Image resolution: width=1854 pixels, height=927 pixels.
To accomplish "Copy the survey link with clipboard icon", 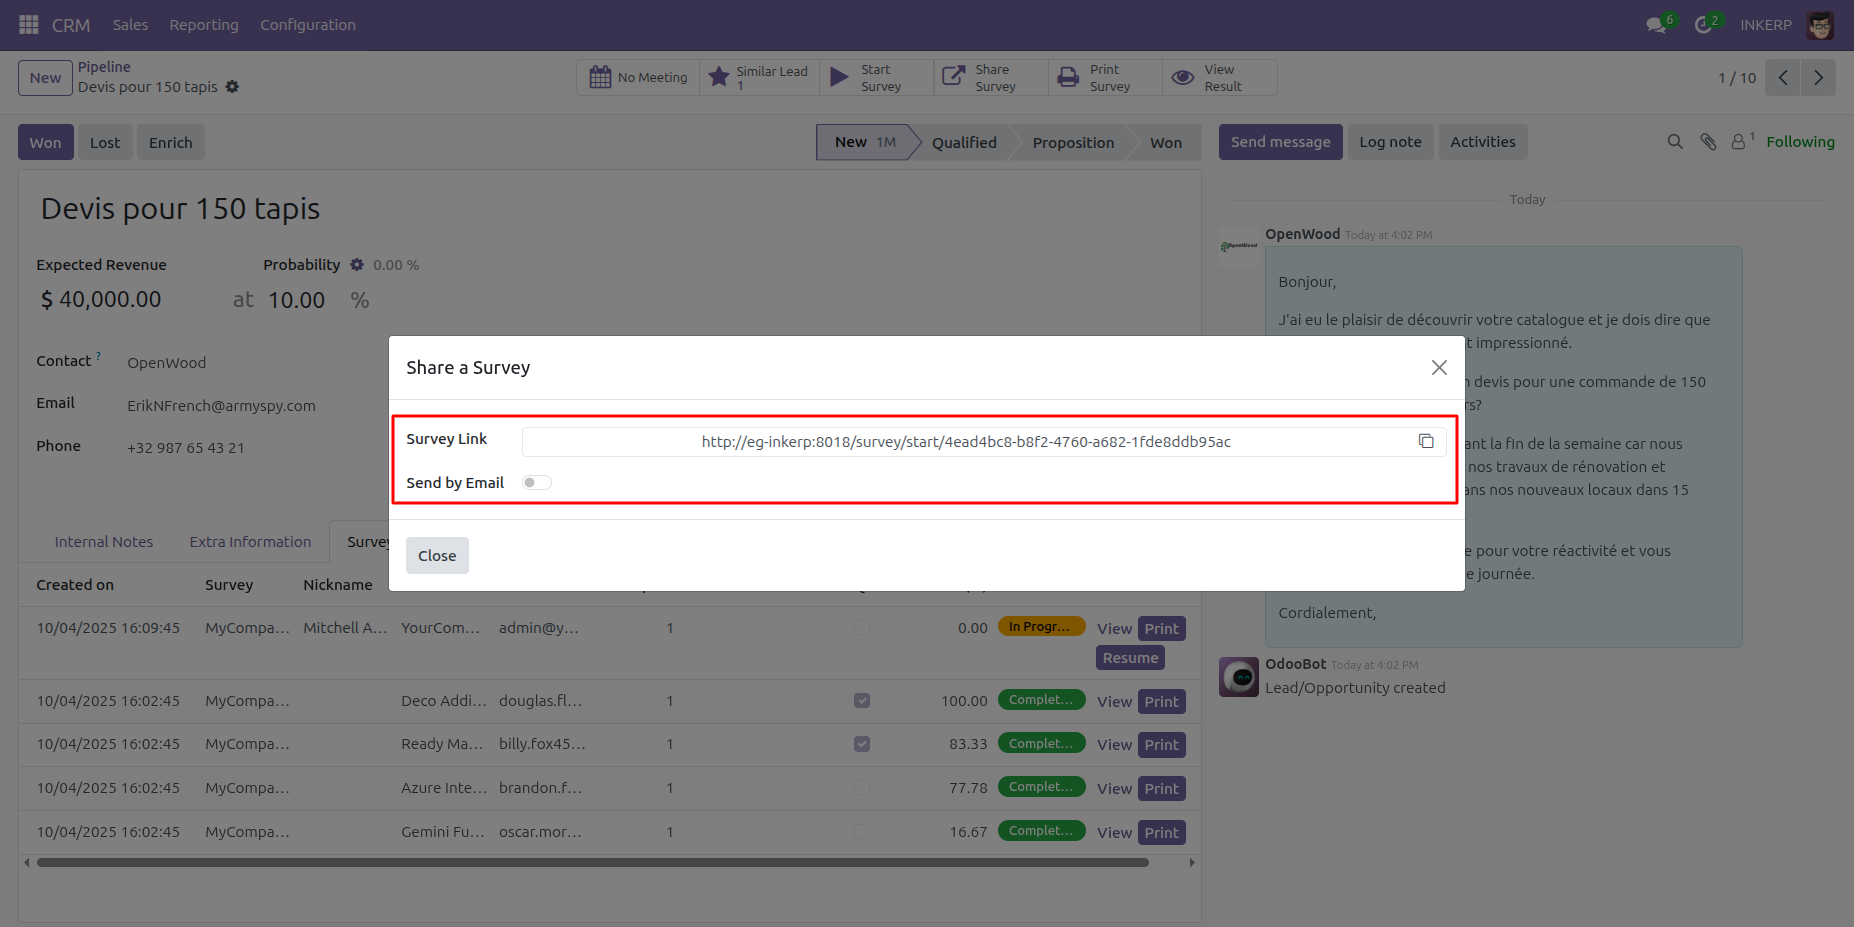I will 1426,441.
